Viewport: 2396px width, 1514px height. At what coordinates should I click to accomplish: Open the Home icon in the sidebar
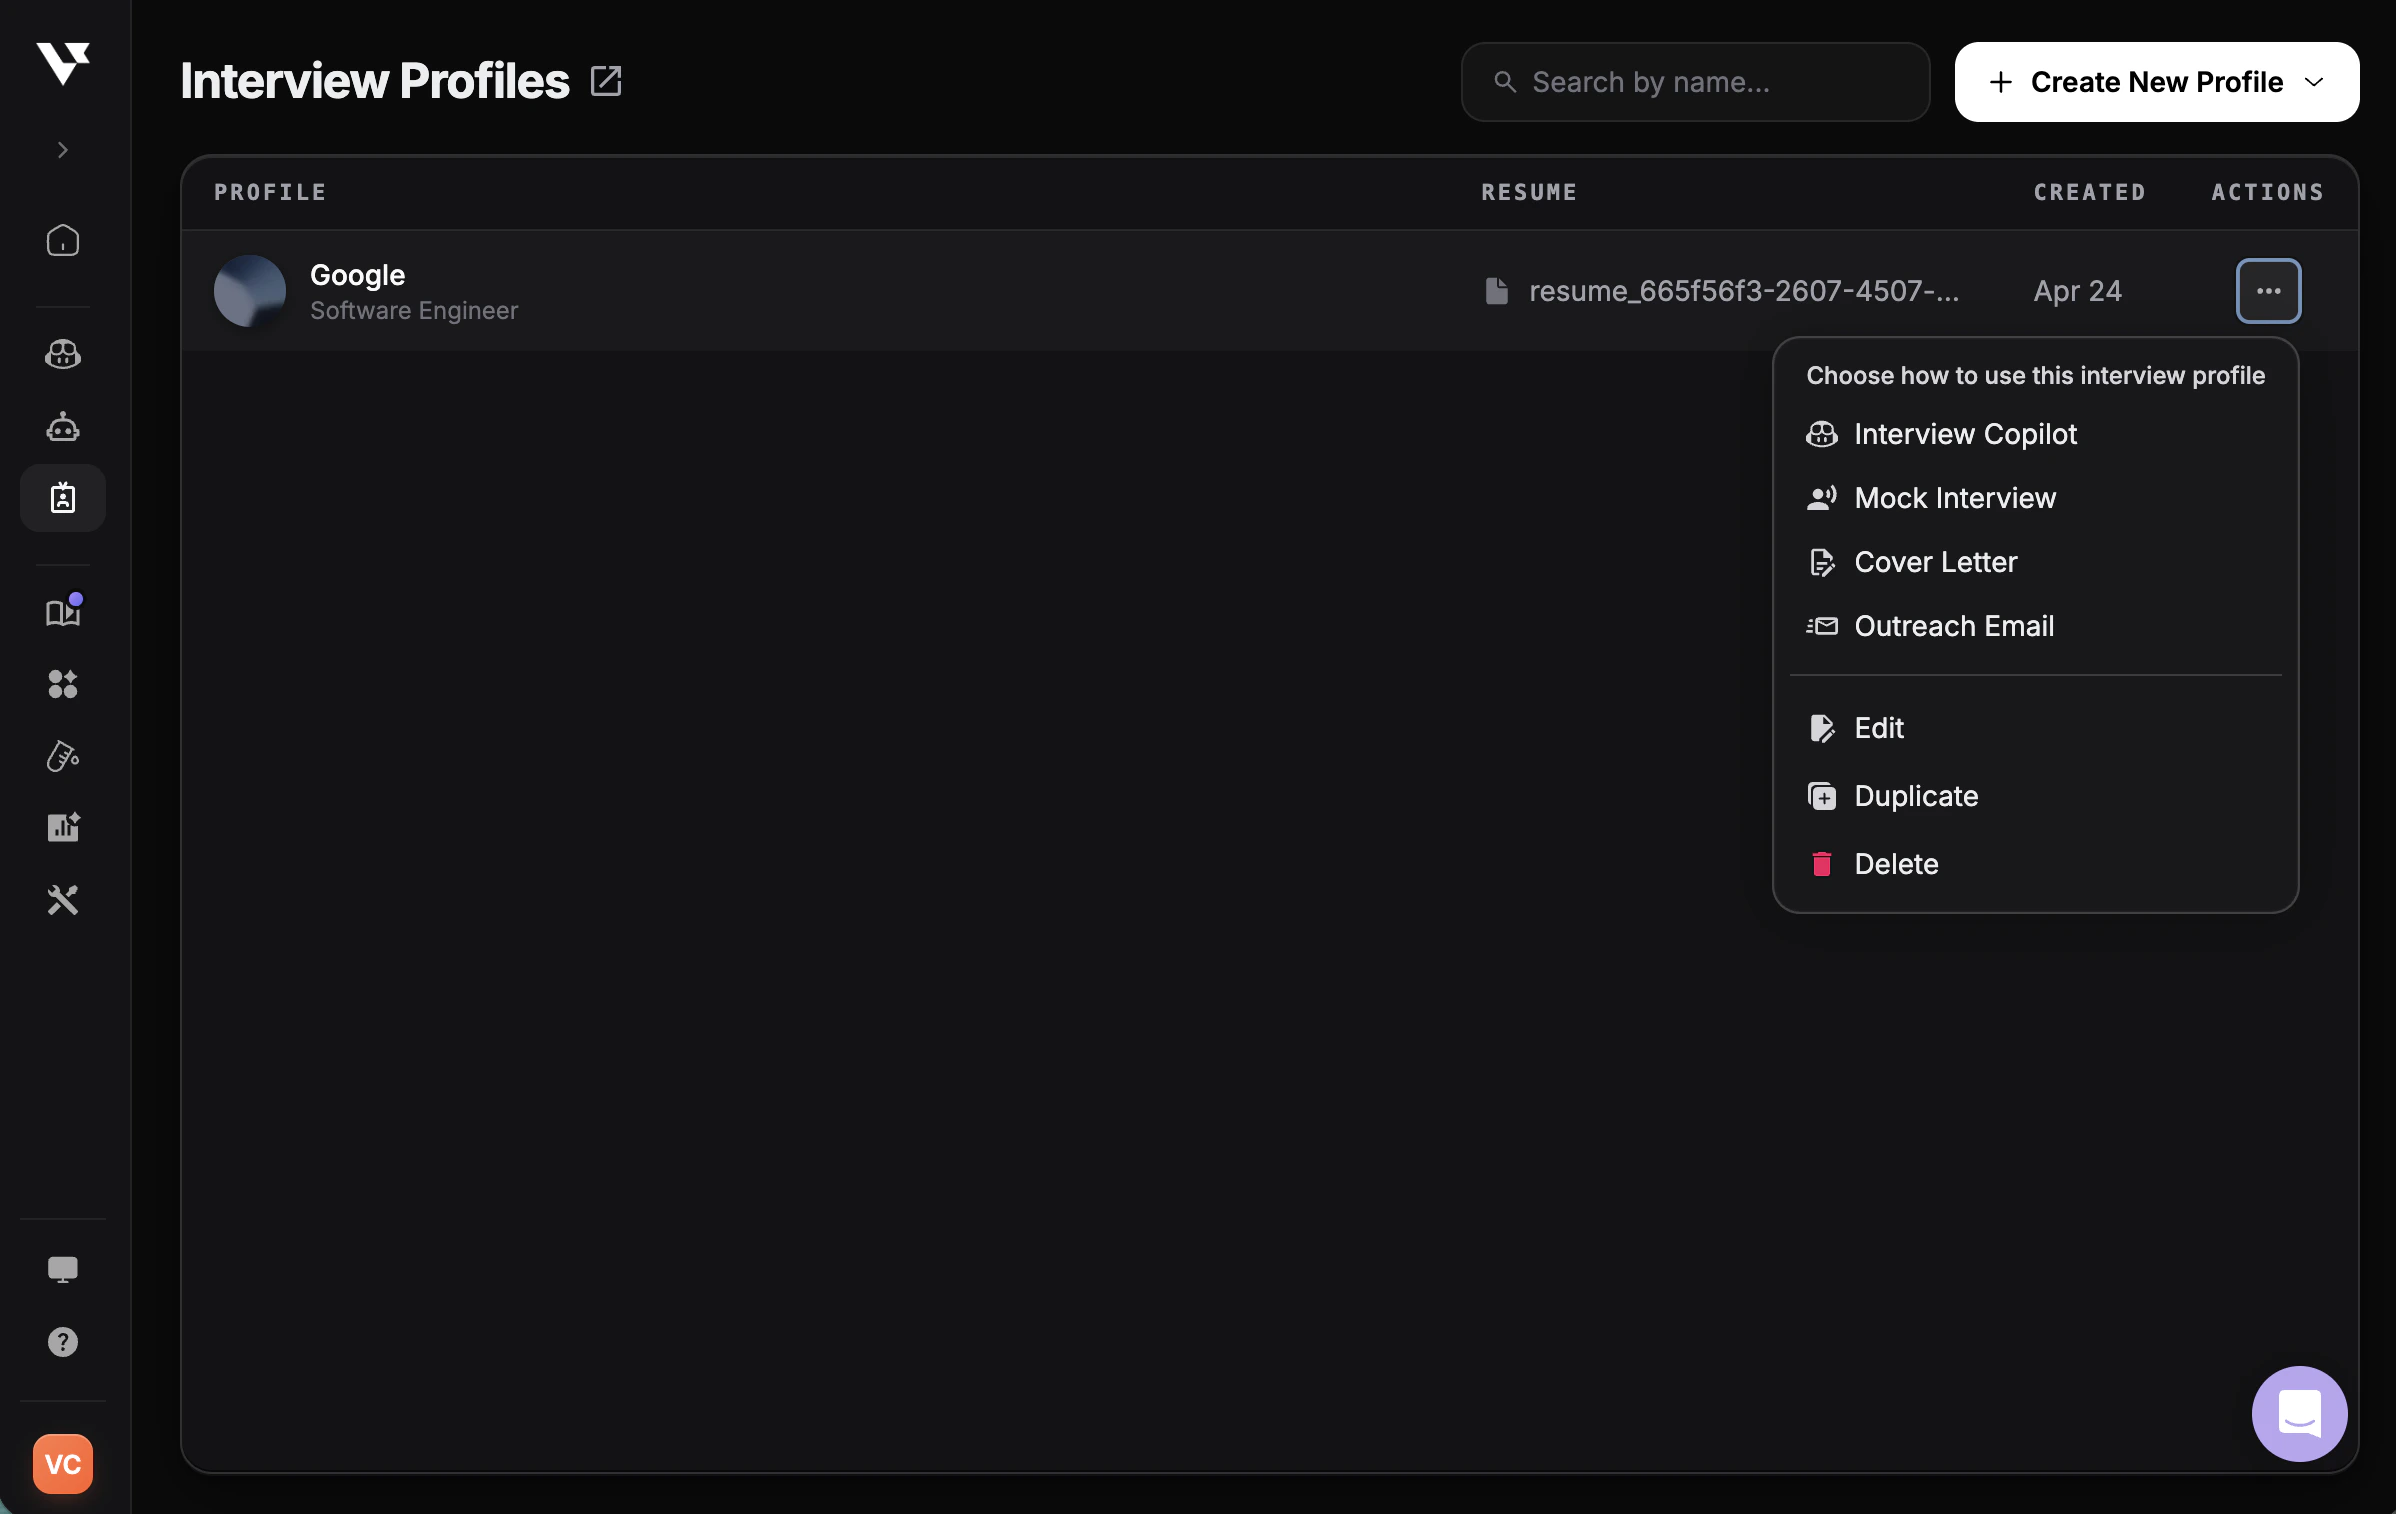pyautogui.click(x=63, y=241)
